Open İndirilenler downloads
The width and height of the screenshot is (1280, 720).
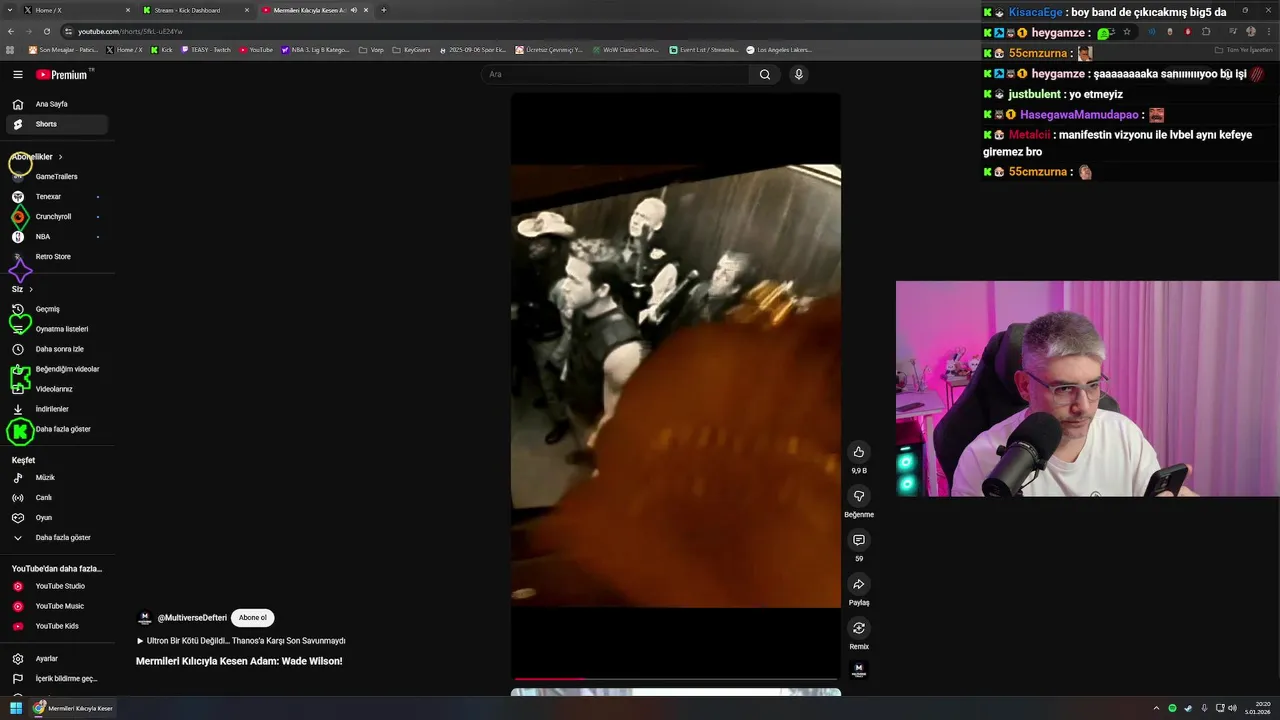[x=58, y=409]
